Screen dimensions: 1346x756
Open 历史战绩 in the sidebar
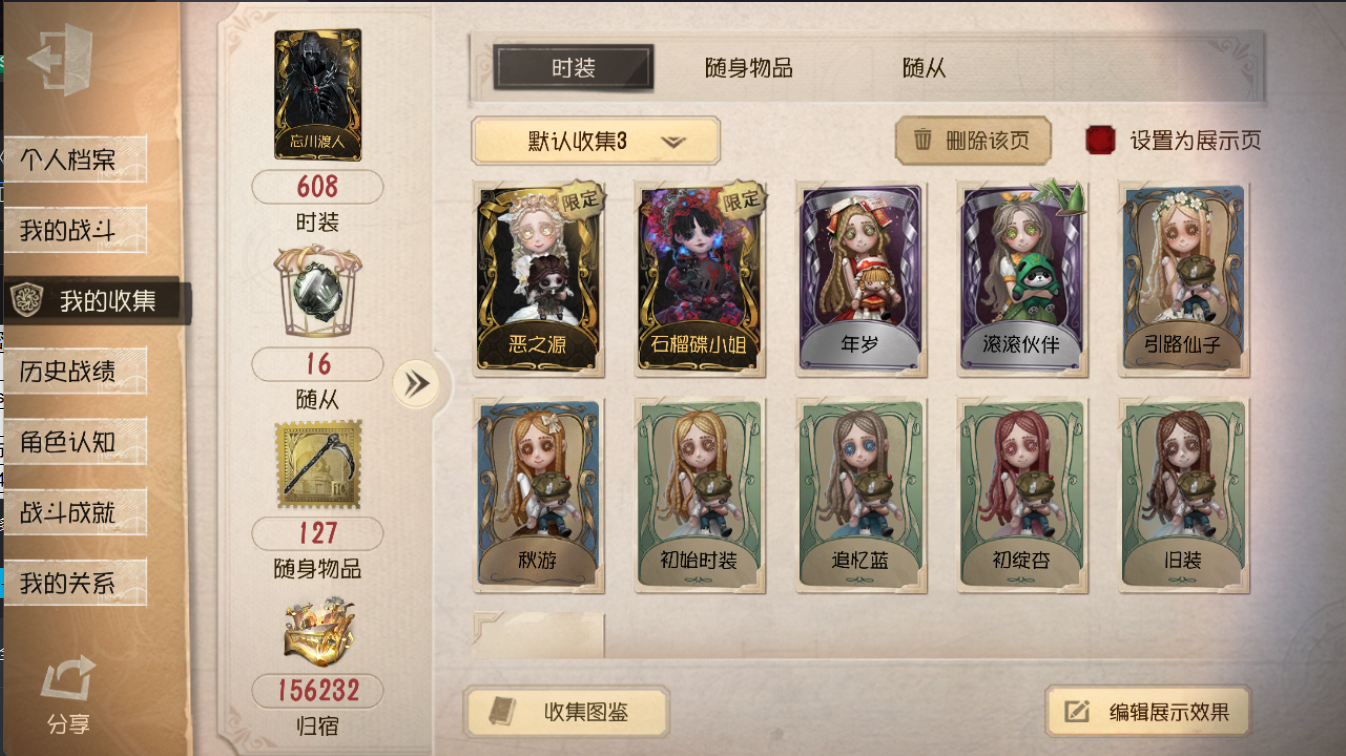pyautogui.click(x=76, y=372)
